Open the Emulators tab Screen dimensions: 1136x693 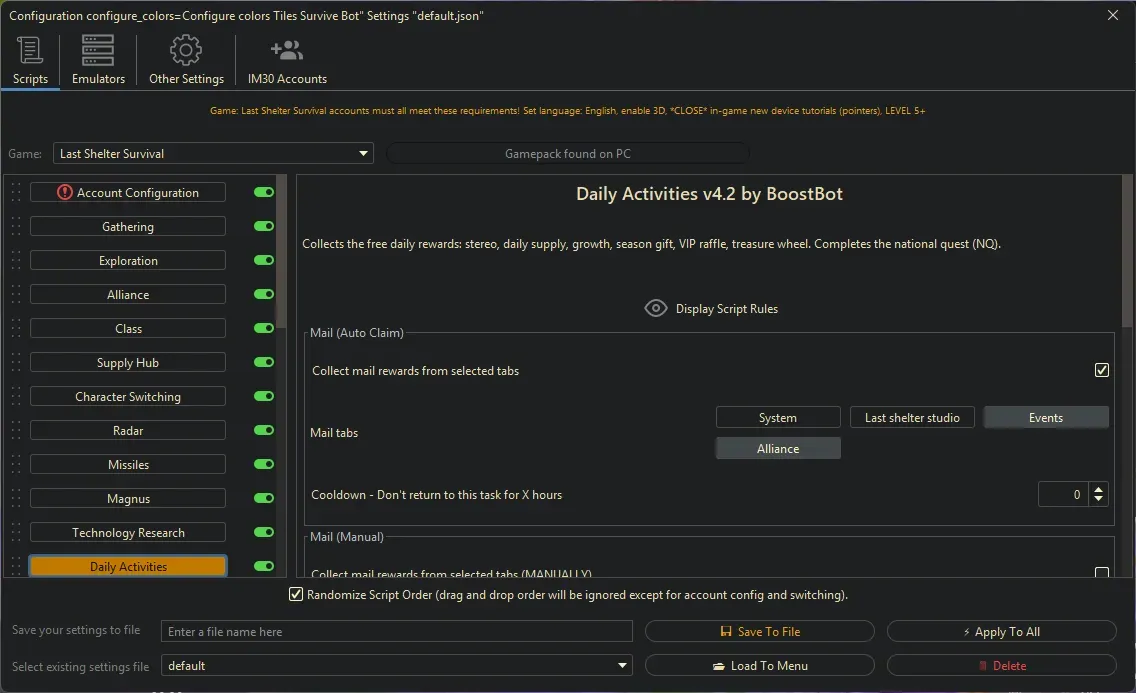coord(98,61)
